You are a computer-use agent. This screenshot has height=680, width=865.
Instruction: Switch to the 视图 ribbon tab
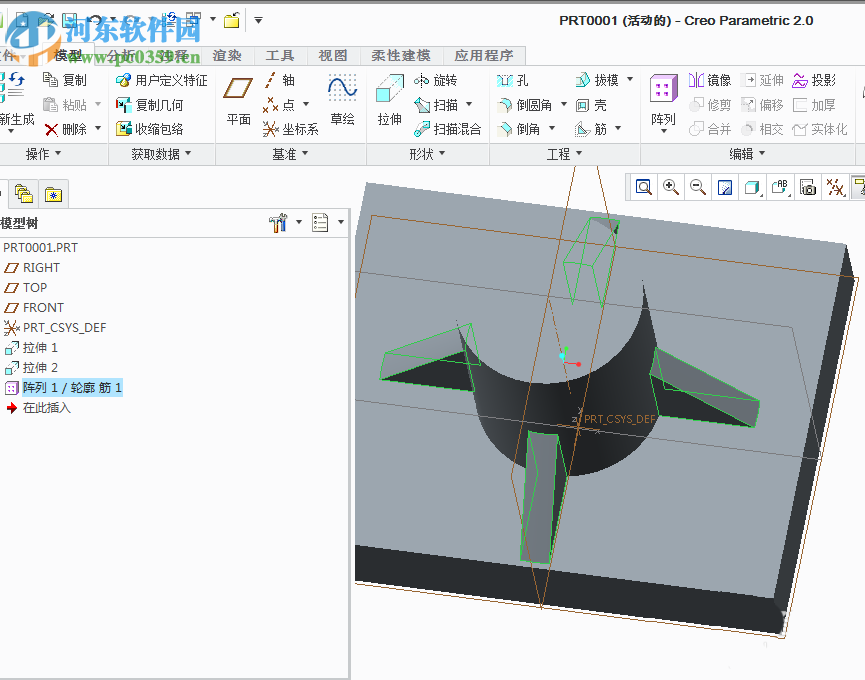click(333, 56)
